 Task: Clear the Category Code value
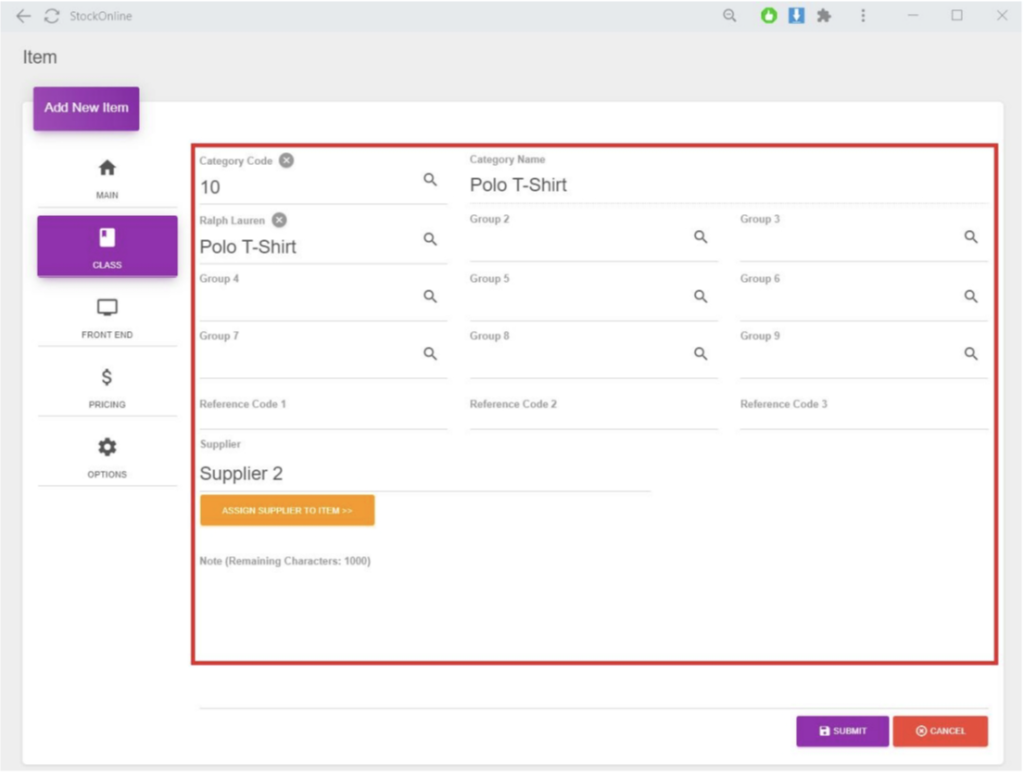287,160
